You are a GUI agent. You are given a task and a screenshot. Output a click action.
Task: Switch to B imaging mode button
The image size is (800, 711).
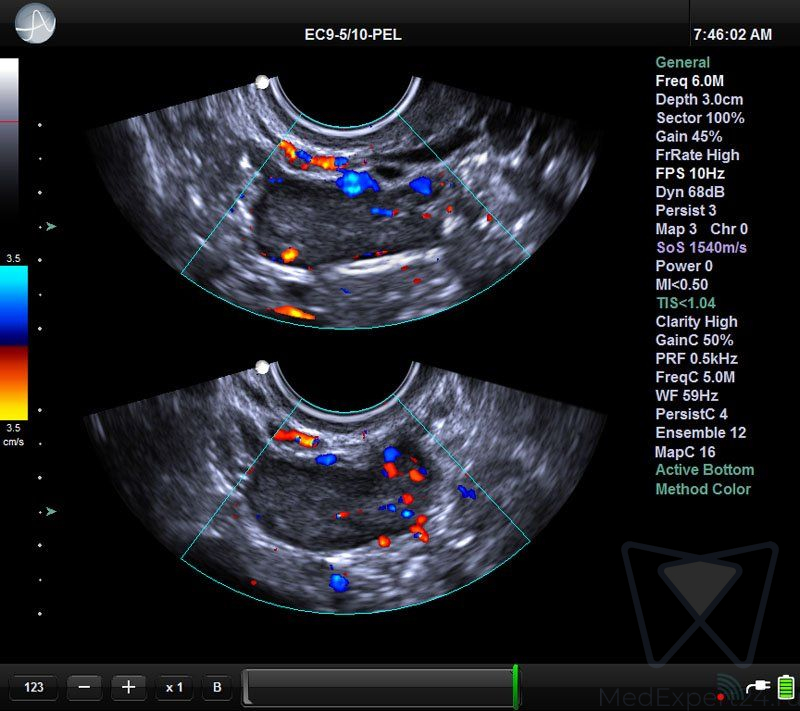click(x=217, y=687)
